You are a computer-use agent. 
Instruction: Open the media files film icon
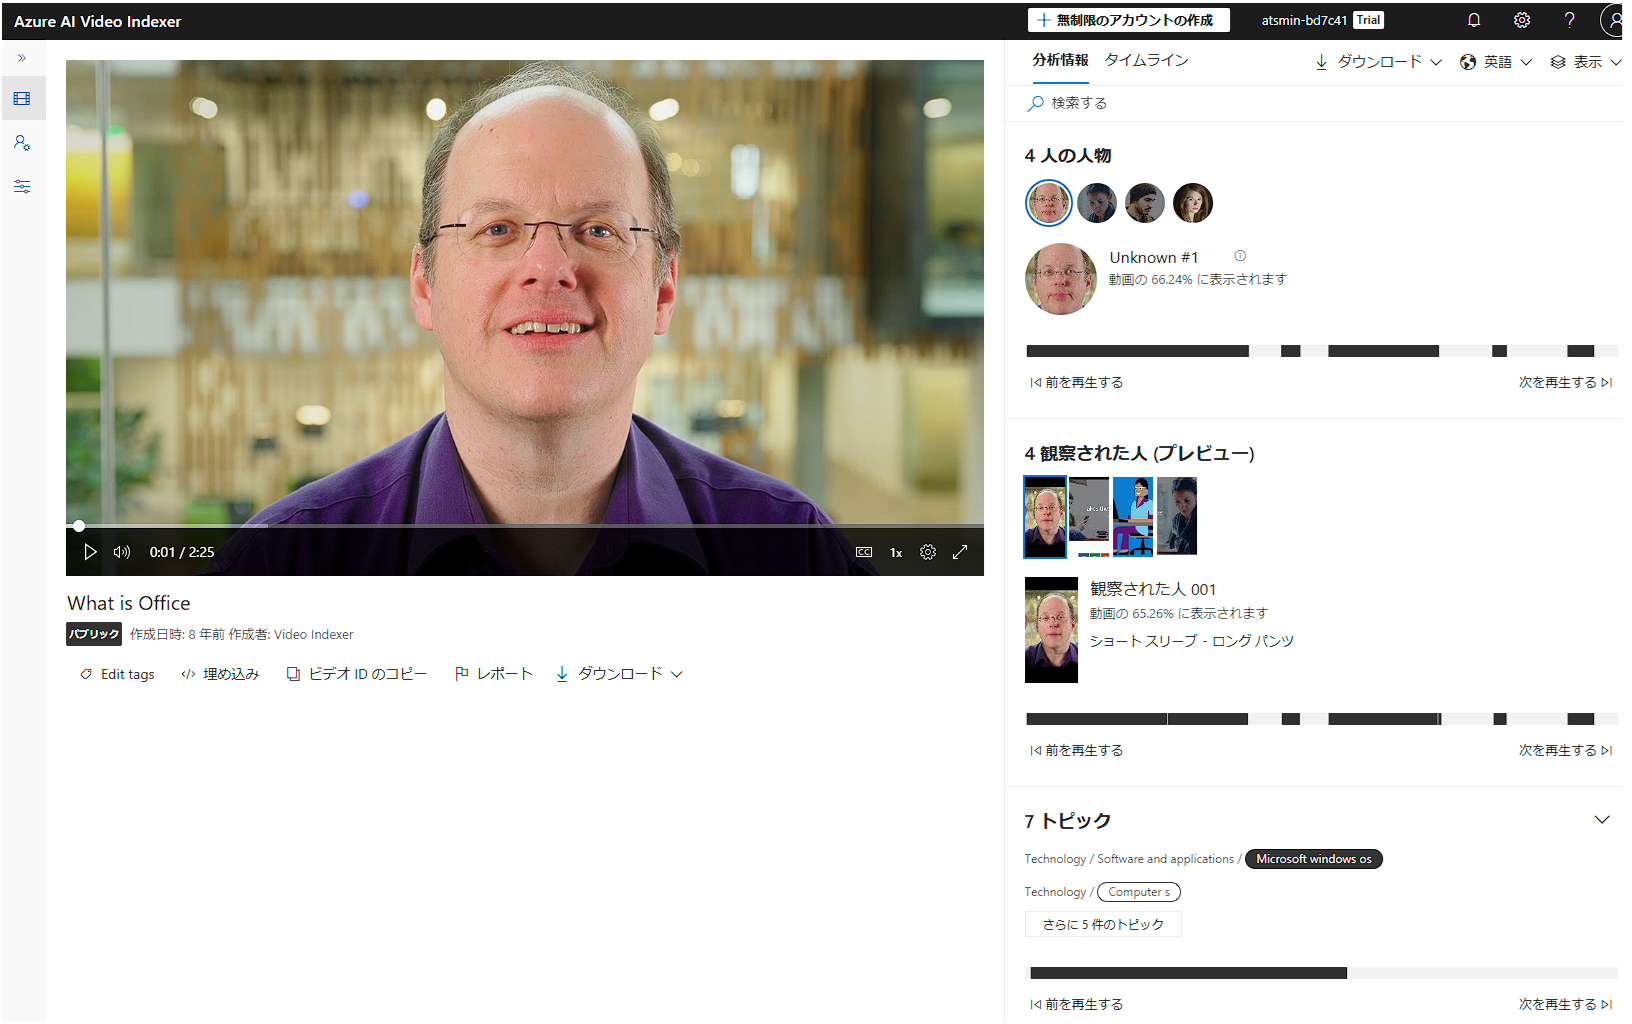coord(22,98)
